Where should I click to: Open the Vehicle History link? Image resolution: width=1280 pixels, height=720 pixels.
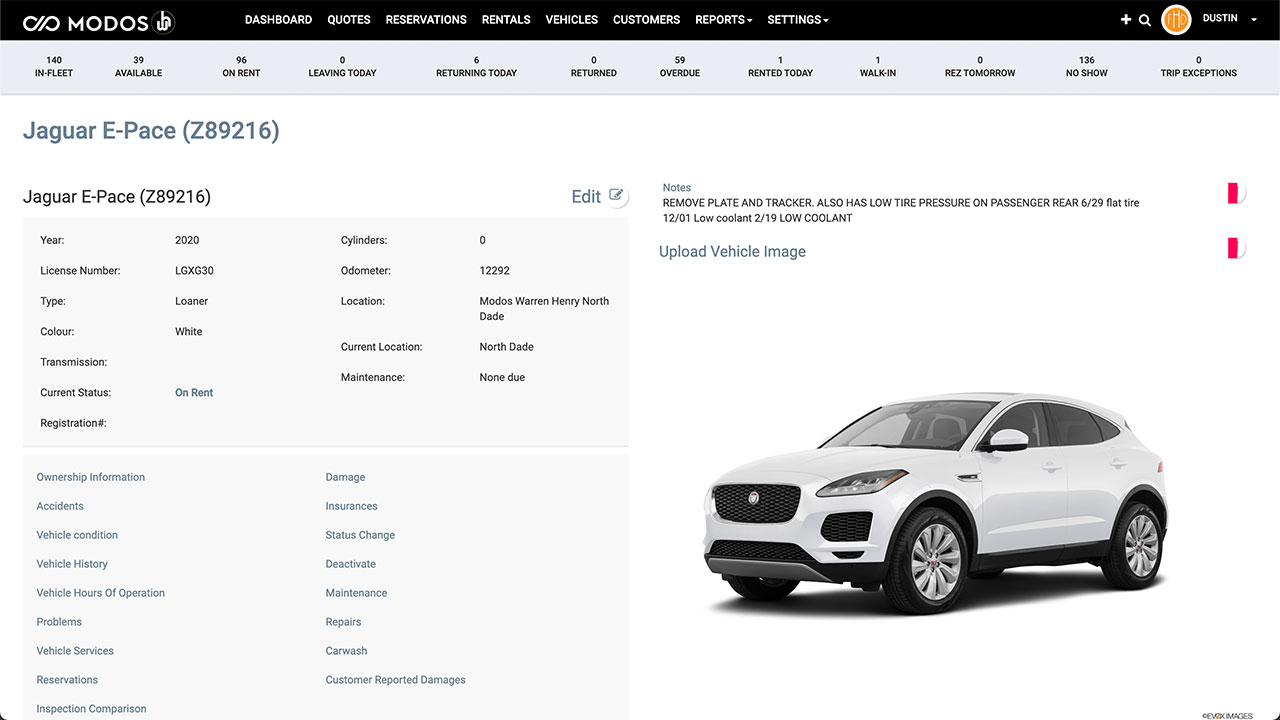(x=72, y=564)
